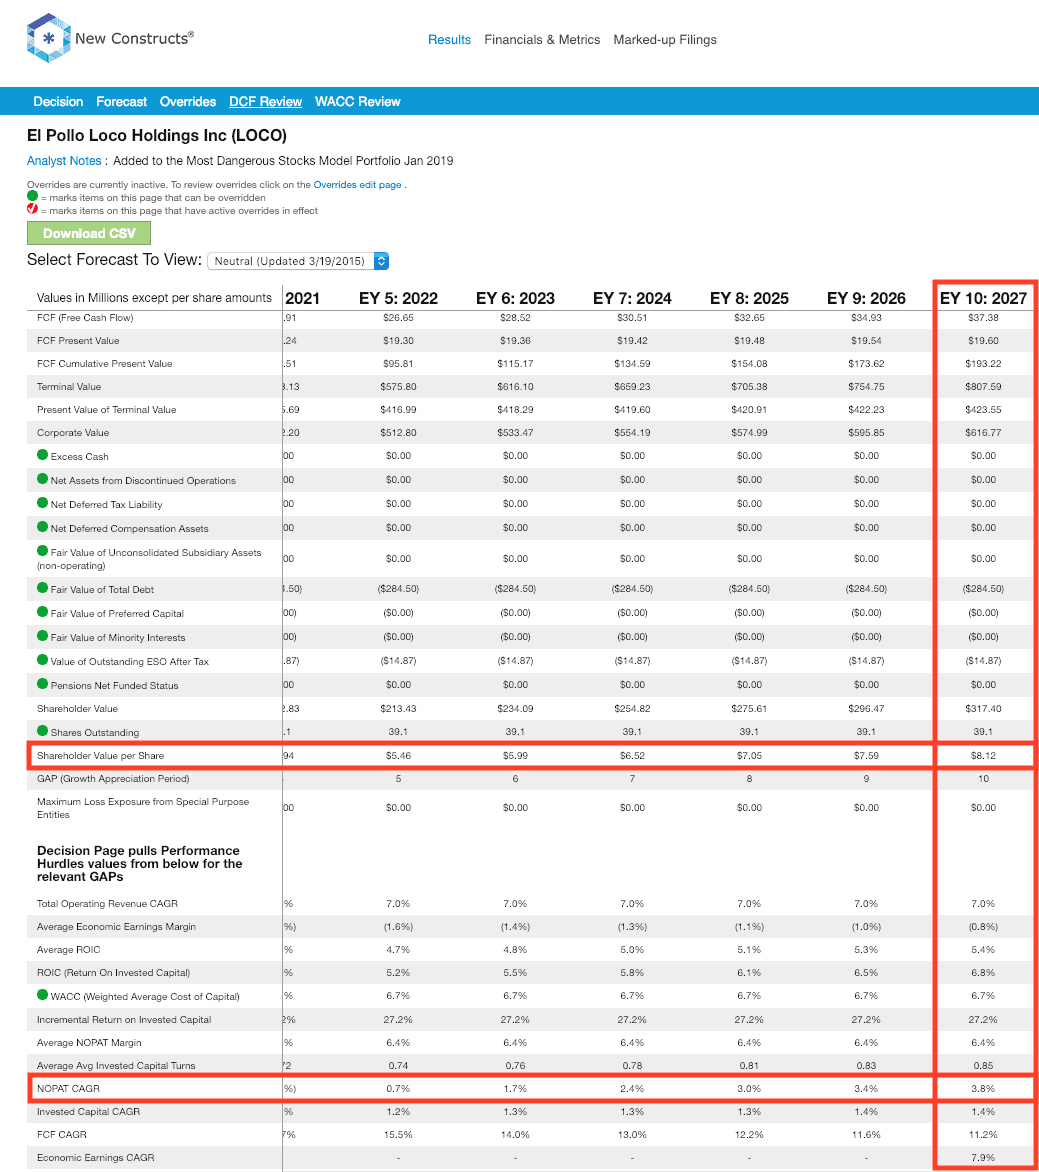Viewport: 1039px width, 1172px height.
Task: Click green dot beside Fair Value of Total Debt
Action: click(43, 587)
